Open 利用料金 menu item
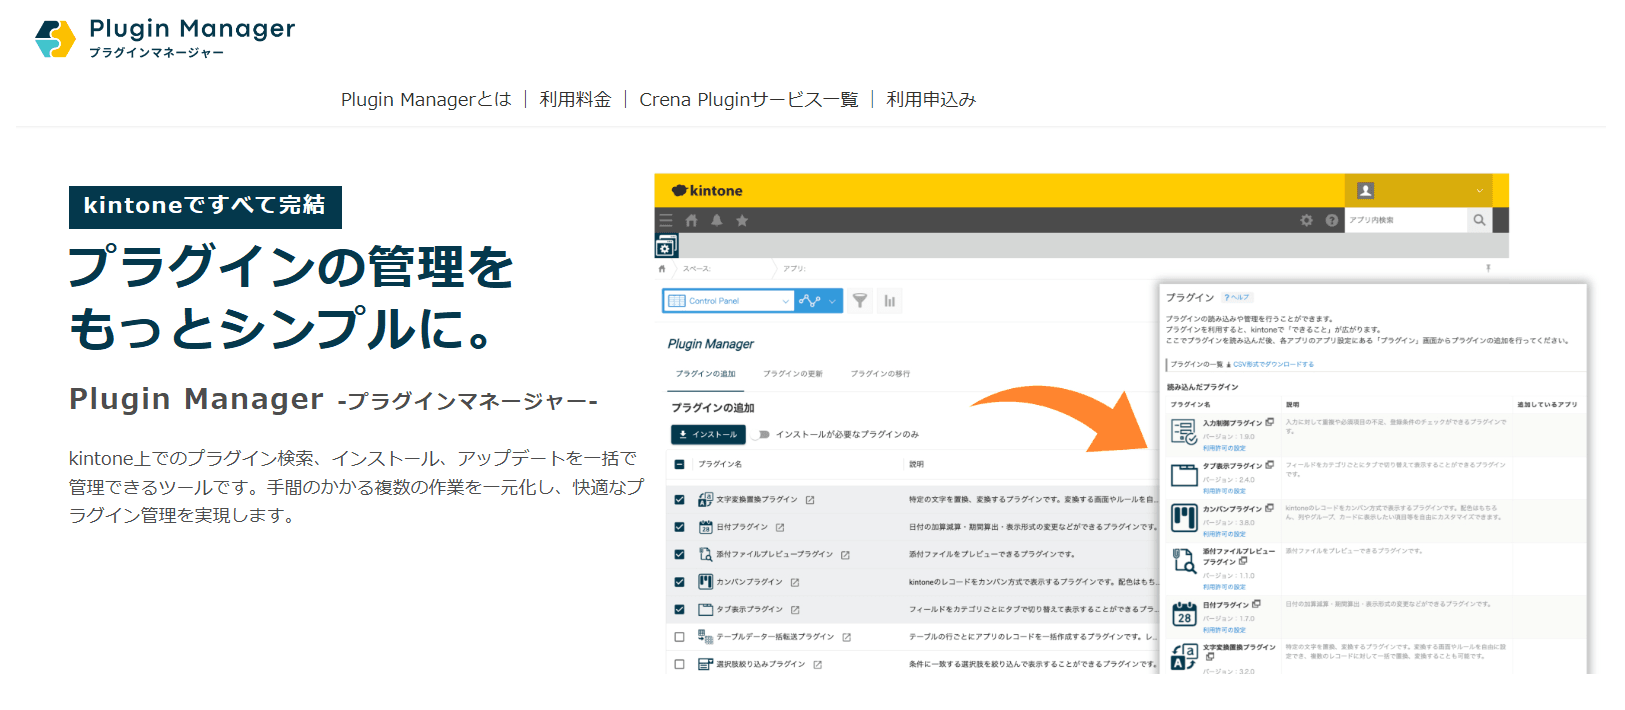The height and width of the screenshot is (710, 1625). tap(575, 99)
